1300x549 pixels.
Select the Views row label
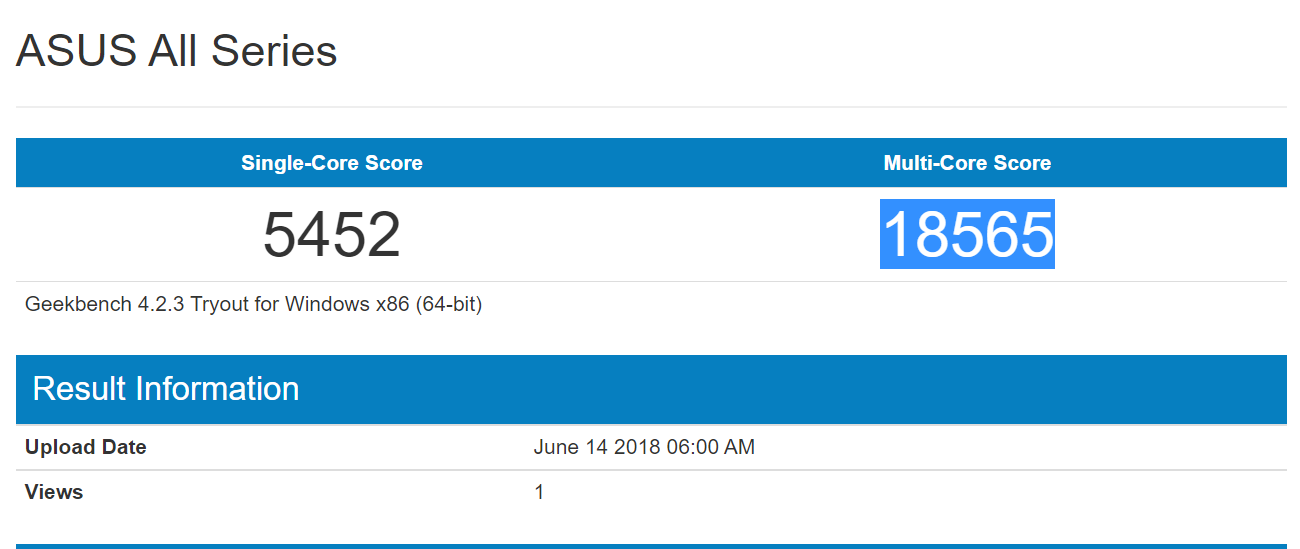54,492
